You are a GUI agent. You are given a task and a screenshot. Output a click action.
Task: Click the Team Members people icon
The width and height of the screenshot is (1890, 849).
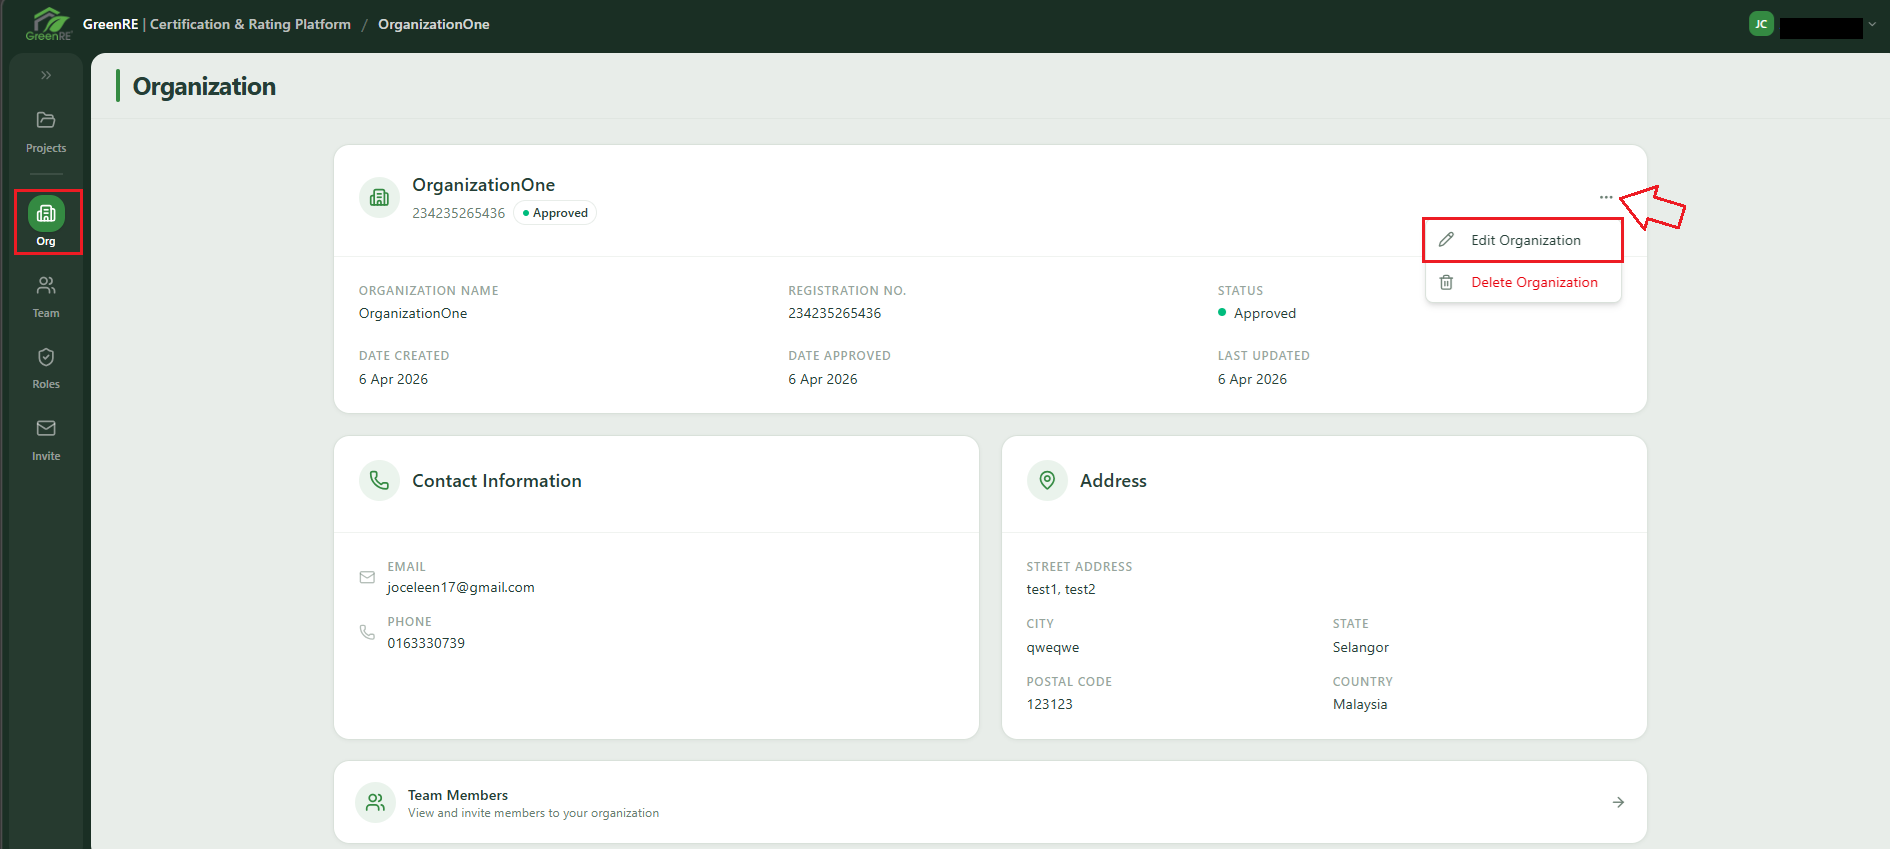click(x=375, y=802)
